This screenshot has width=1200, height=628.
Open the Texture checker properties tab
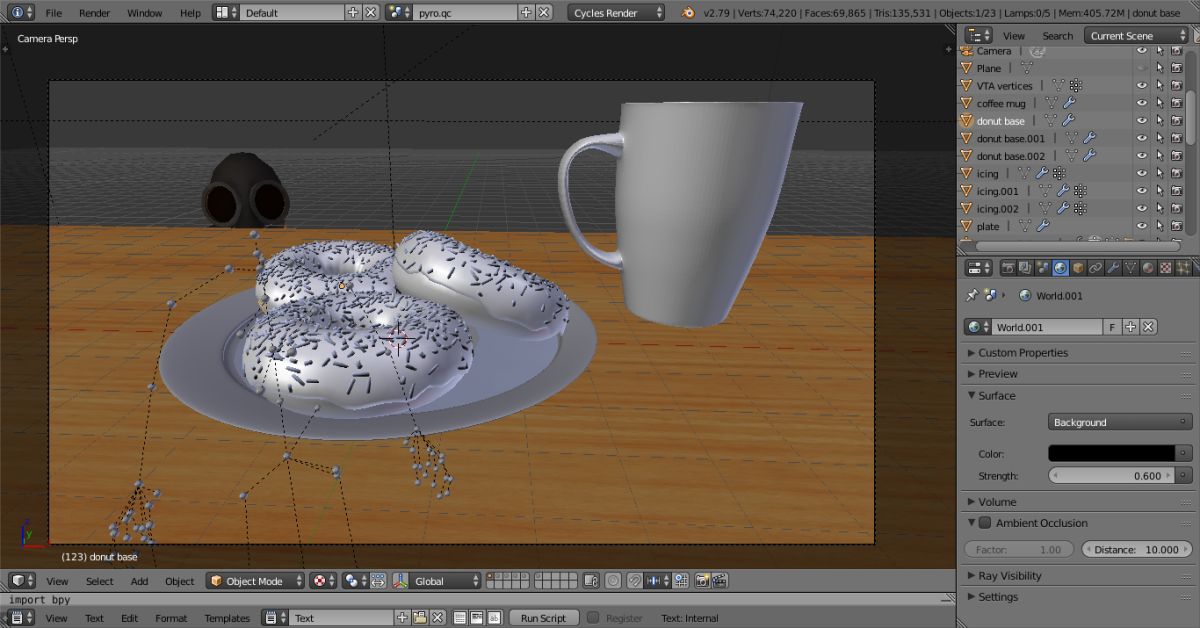[1166, 268]
